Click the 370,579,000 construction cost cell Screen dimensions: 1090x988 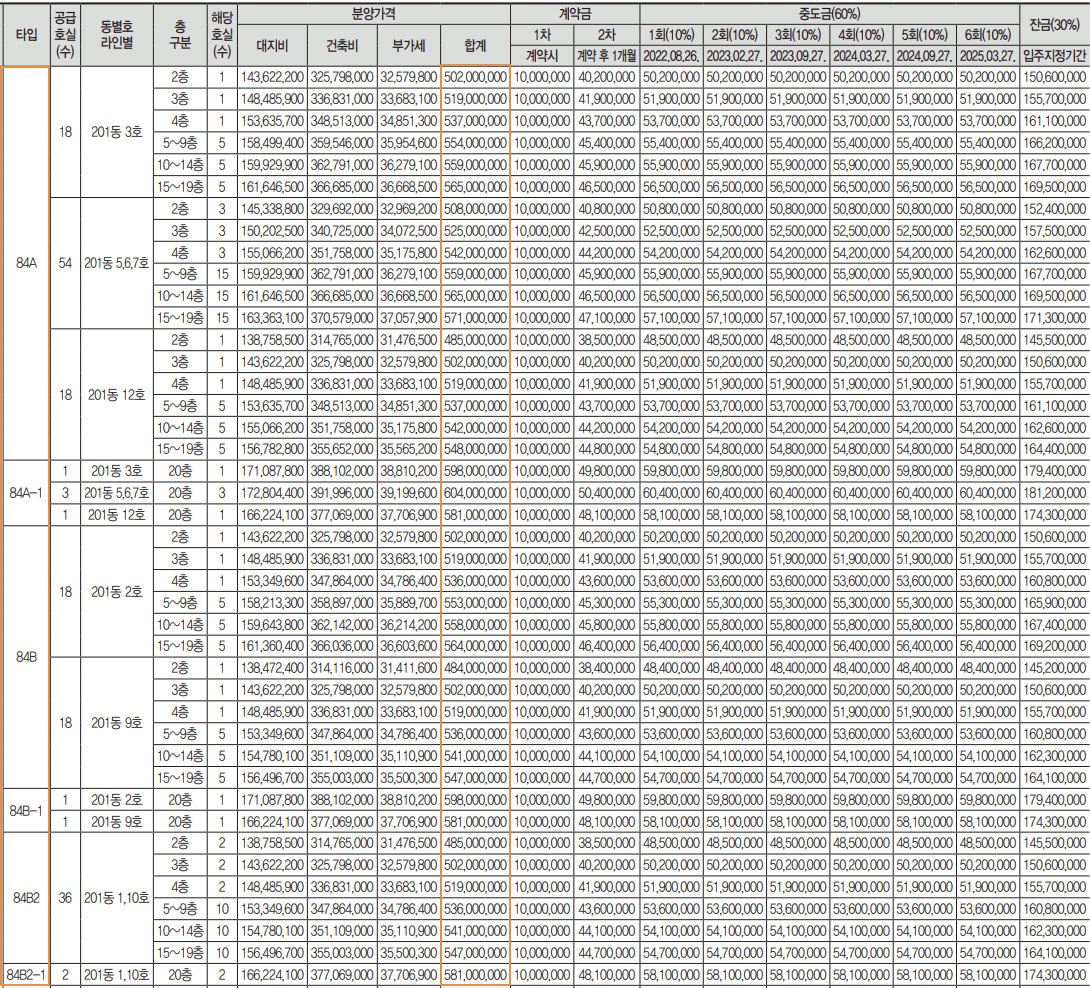click(342, 318)
